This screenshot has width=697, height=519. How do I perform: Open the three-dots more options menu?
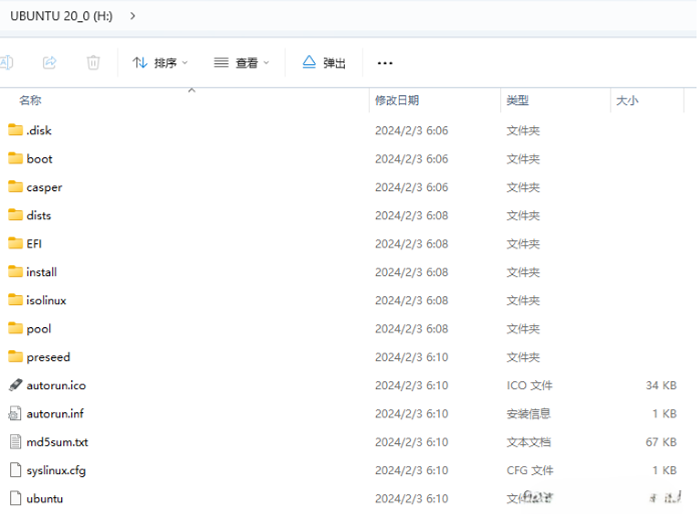coord(385,63)
